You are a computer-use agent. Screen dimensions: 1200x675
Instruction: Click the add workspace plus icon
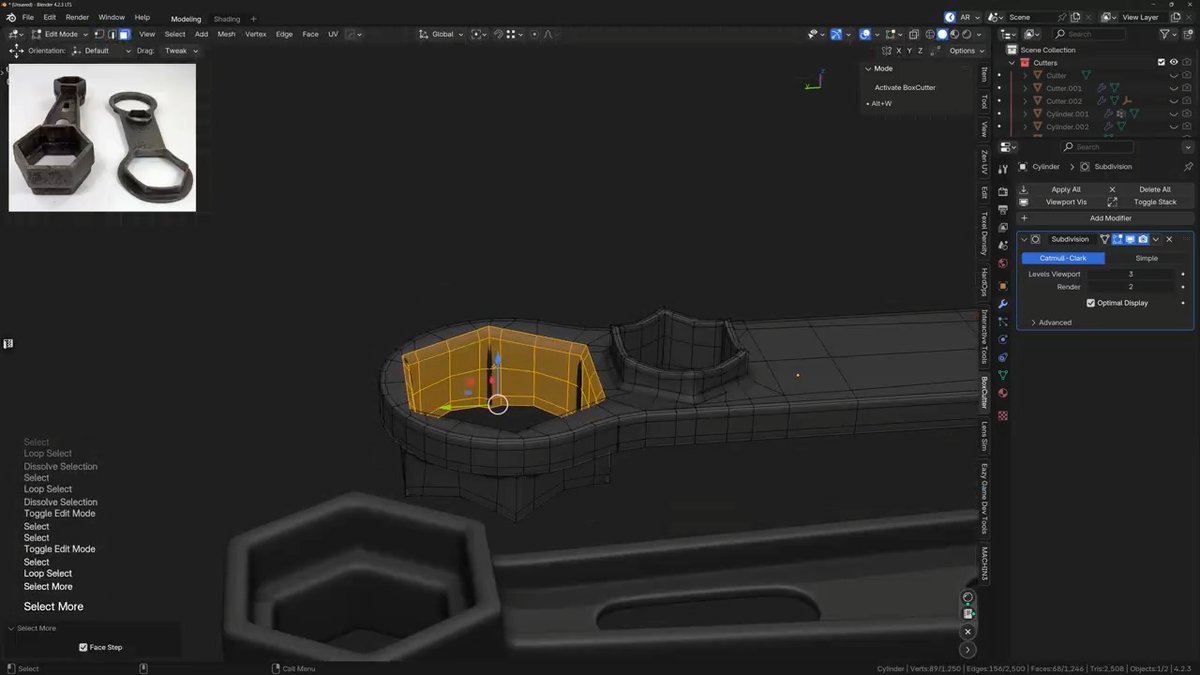point(253,19)
